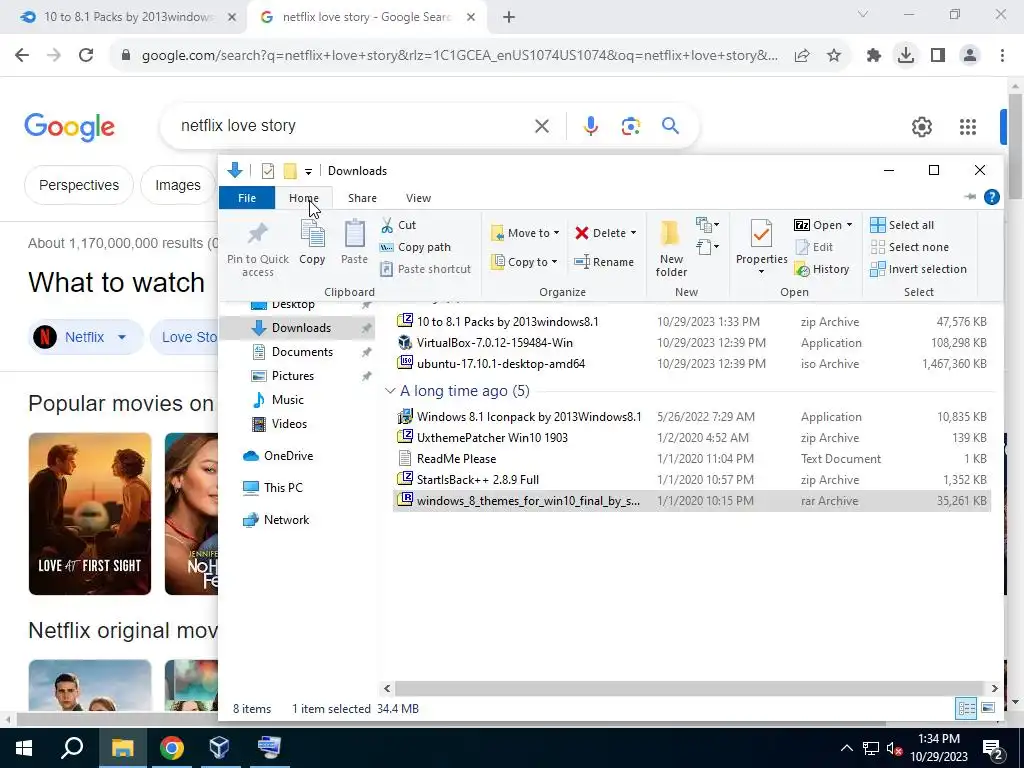The height and width of the screenshot is (768, 1024).
Task: Open Google apps grid icon
Action: click(967, 127)
